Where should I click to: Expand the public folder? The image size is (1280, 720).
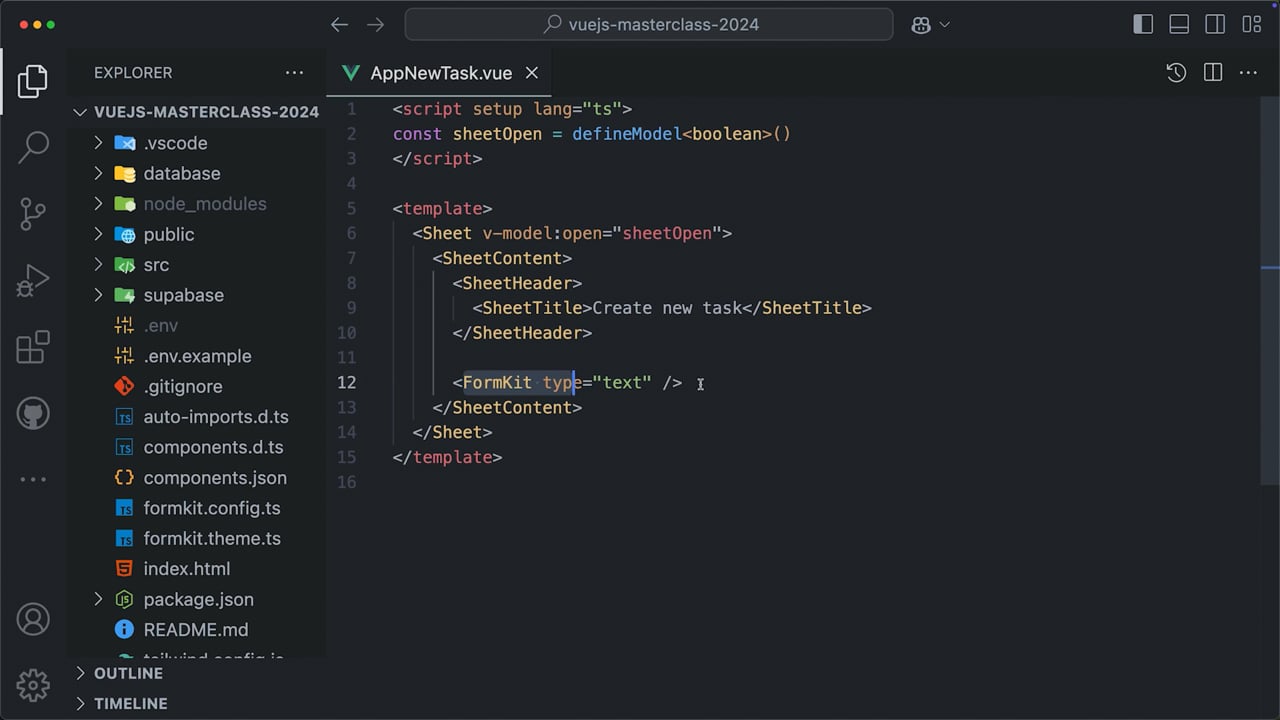98,234
